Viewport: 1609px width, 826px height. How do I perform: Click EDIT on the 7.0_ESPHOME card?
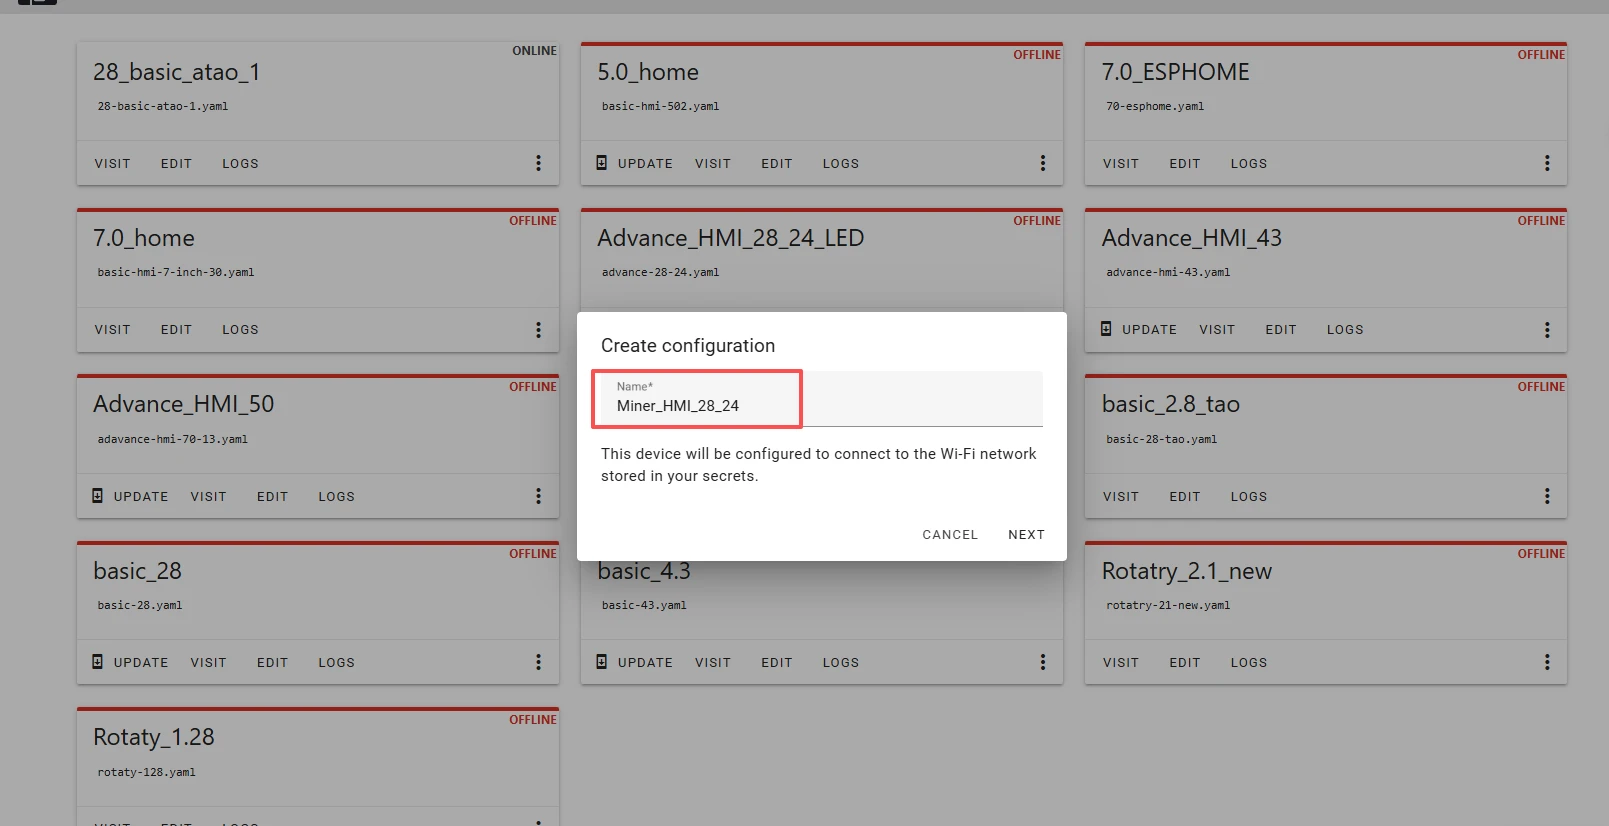(1184, 164)
